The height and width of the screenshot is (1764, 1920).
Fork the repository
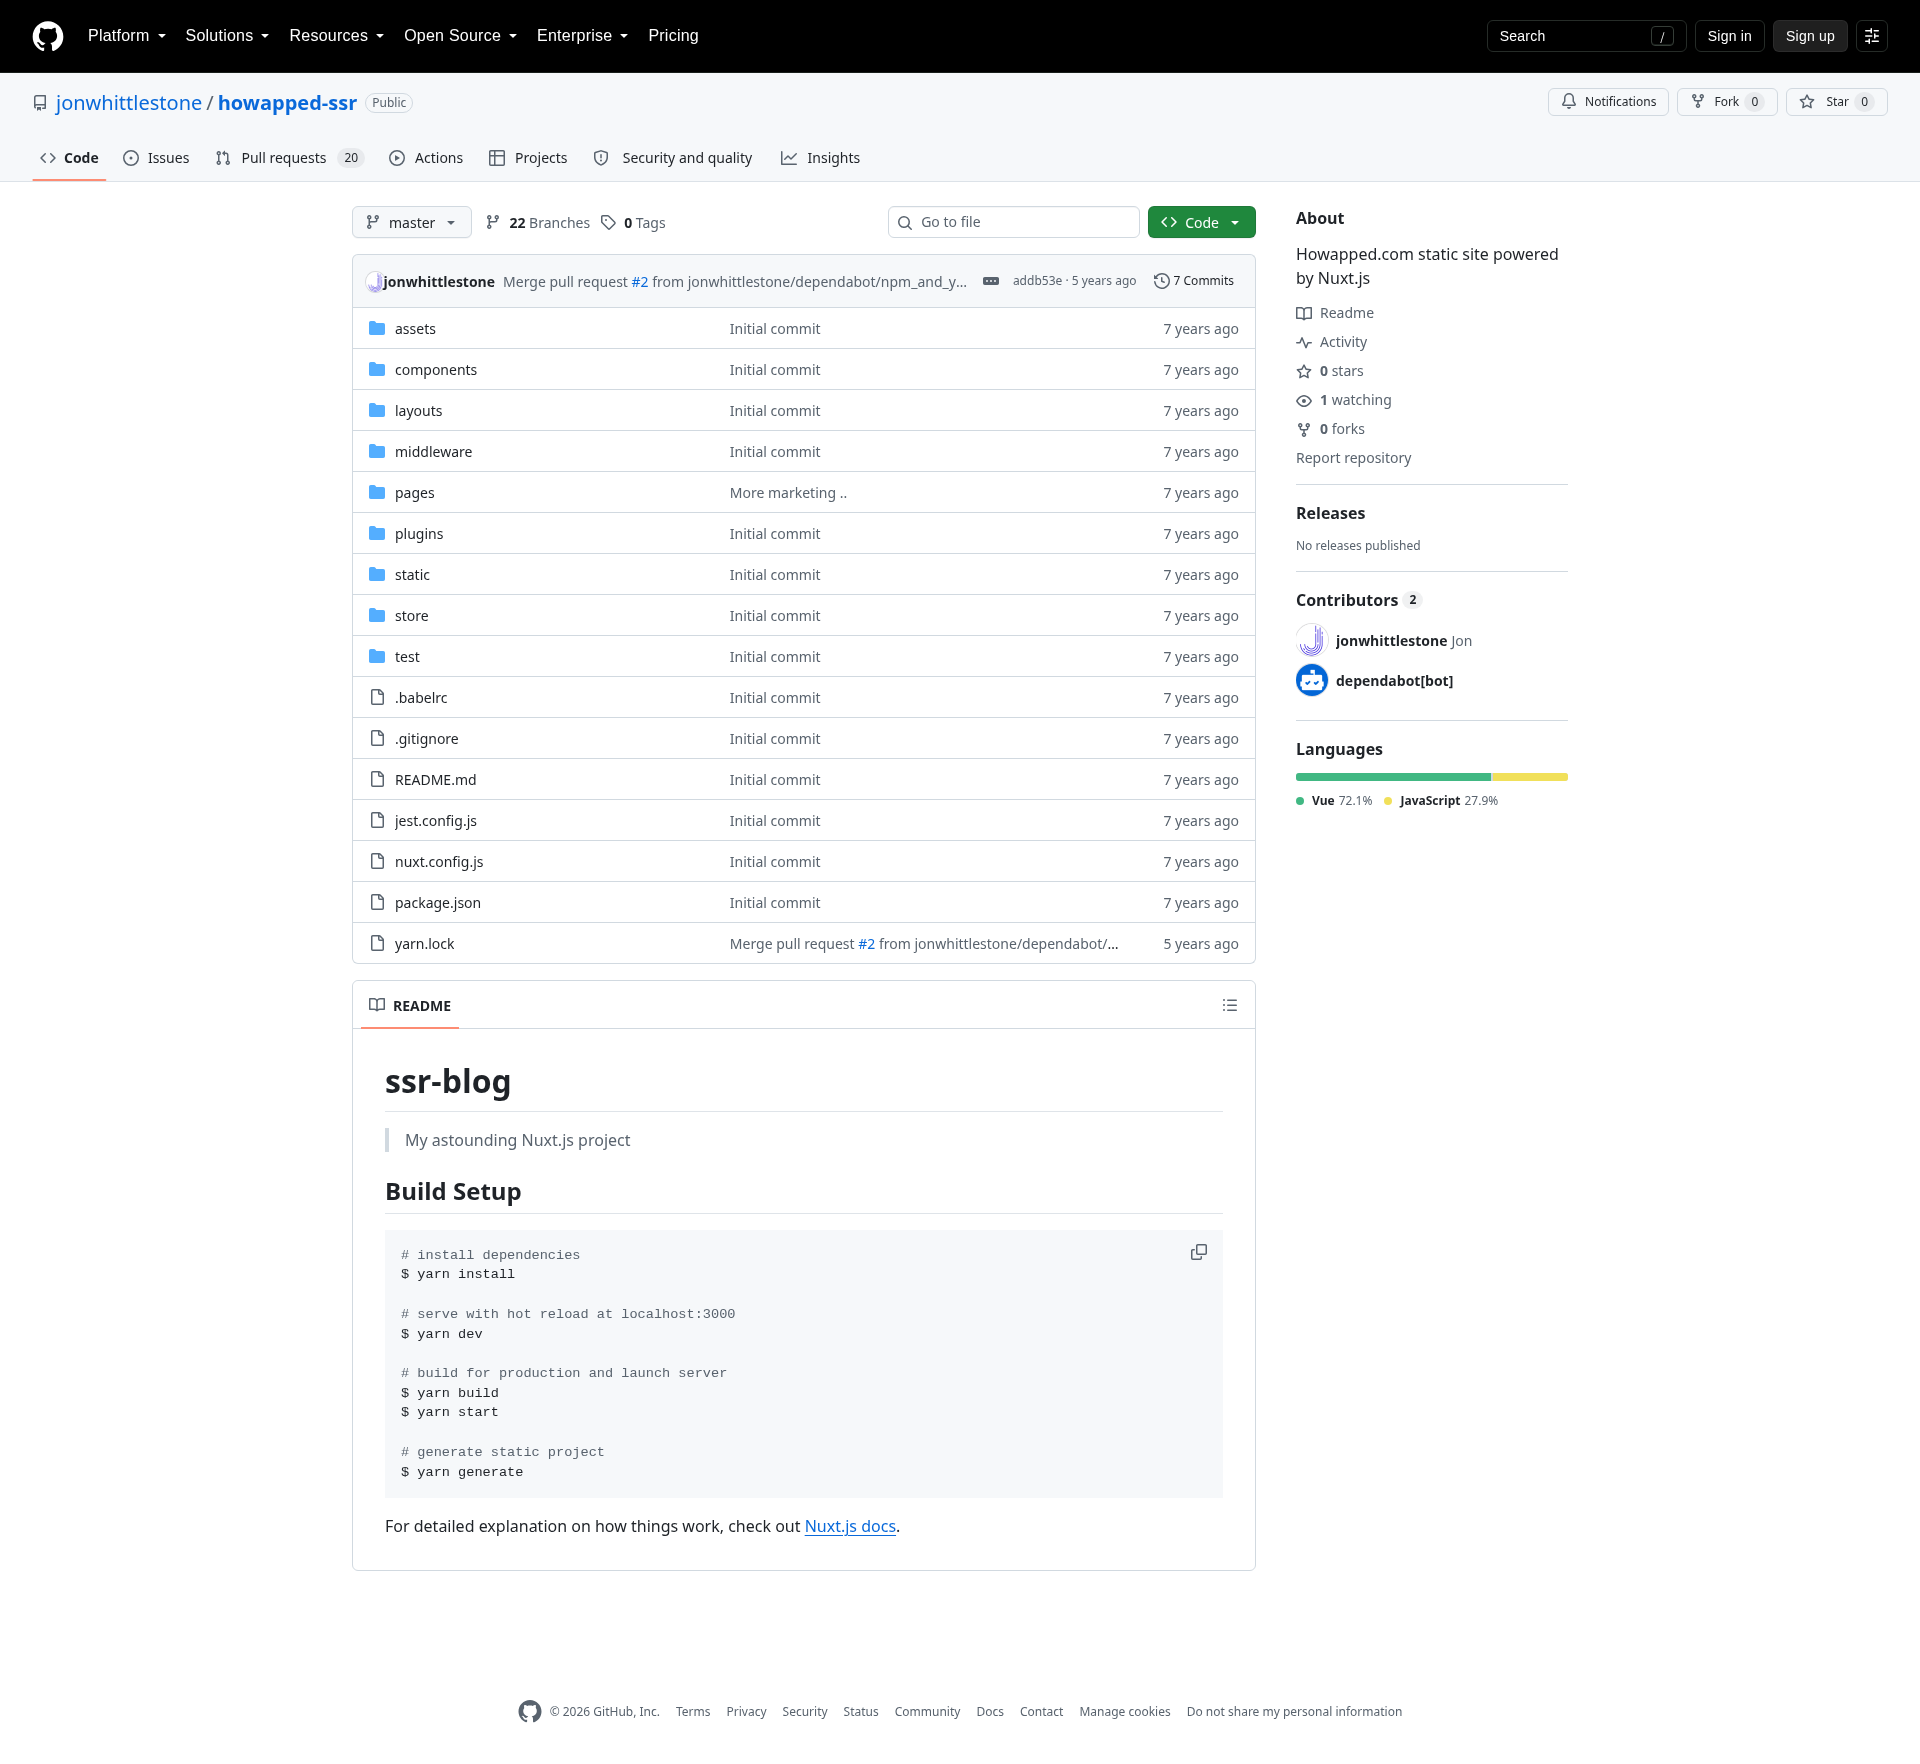[x=1727, y=102]
